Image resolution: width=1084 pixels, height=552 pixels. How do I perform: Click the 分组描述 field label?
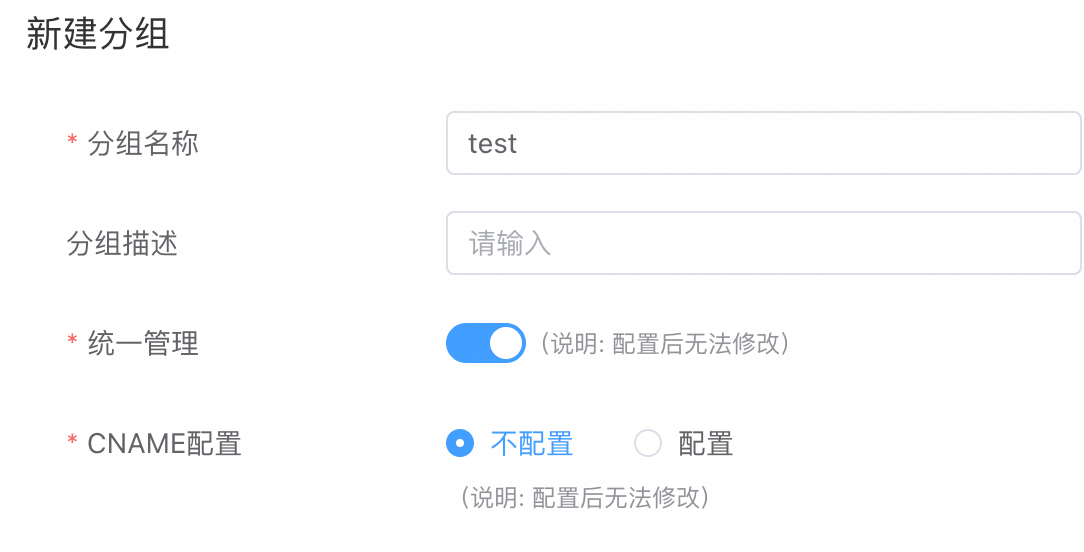click(122, 243)
